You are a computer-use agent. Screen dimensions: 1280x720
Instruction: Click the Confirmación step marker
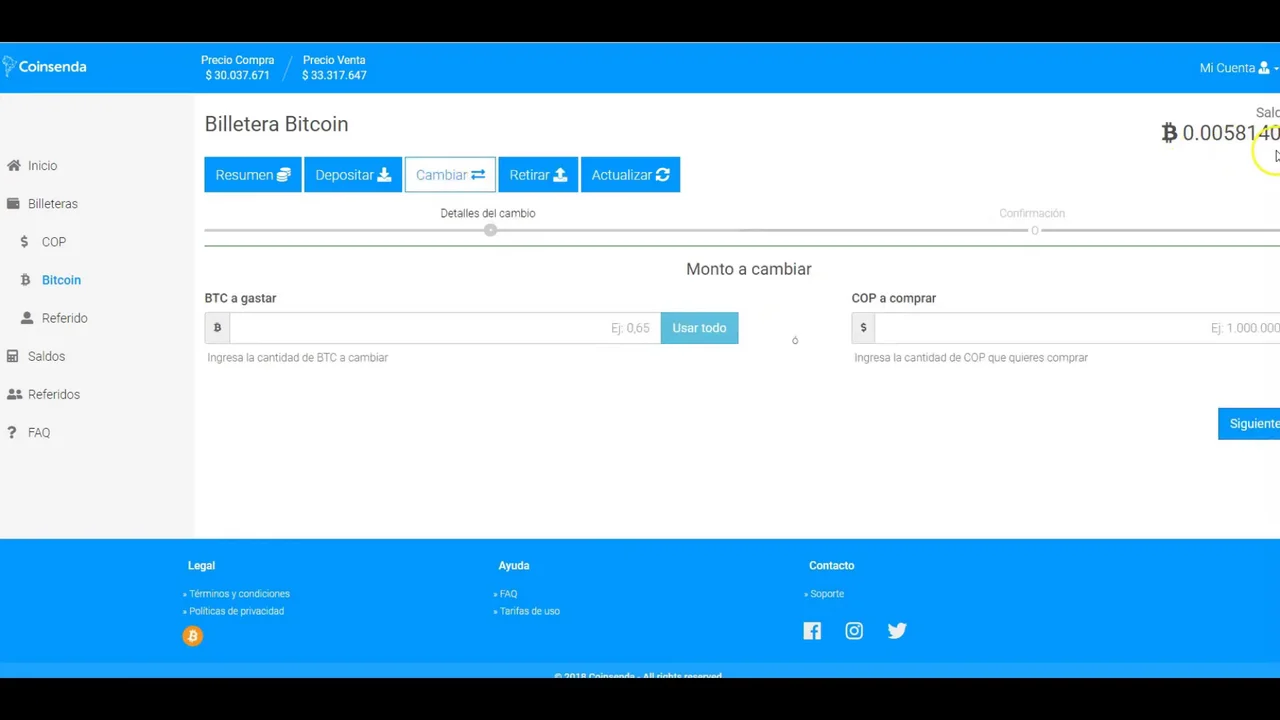click(x=1035, y=231)
